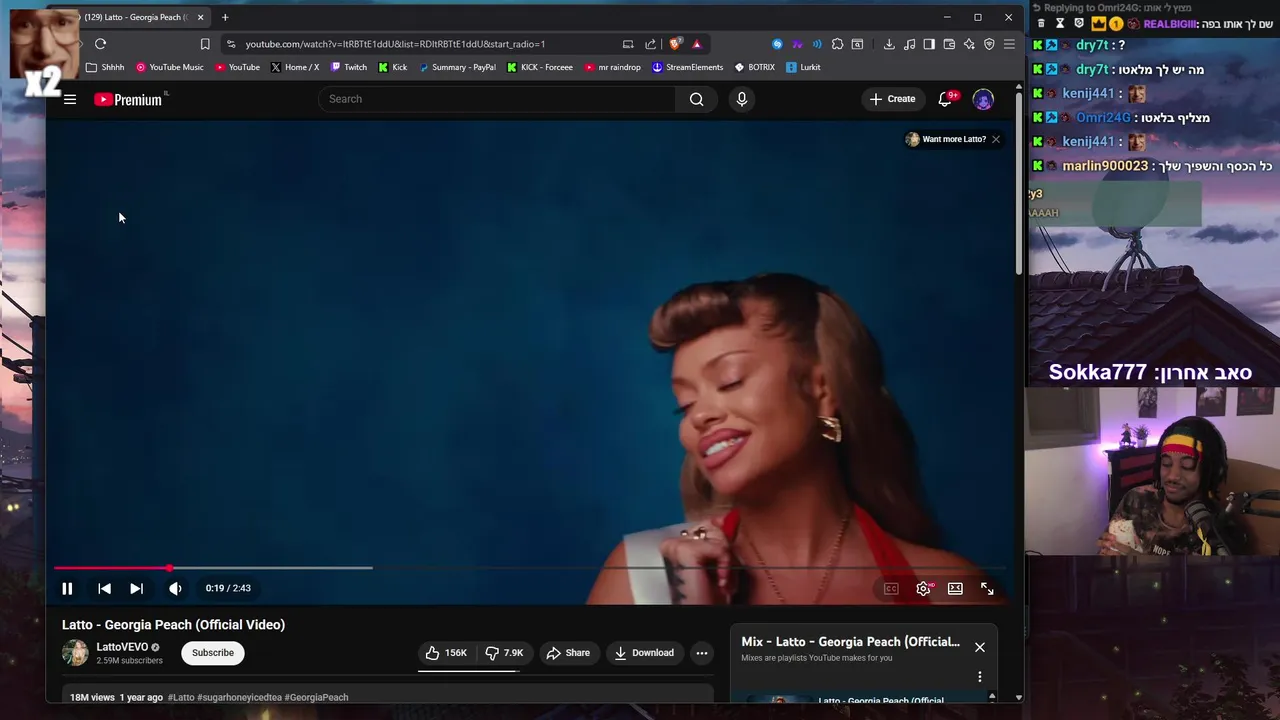Open the Mix playlist options menu
The image size is (1280, 720).
980,677
